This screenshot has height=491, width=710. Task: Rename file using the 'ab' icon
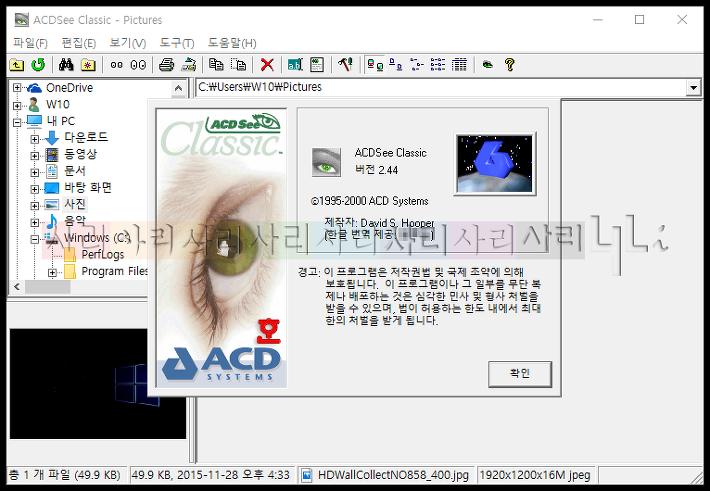click(295, 65)
